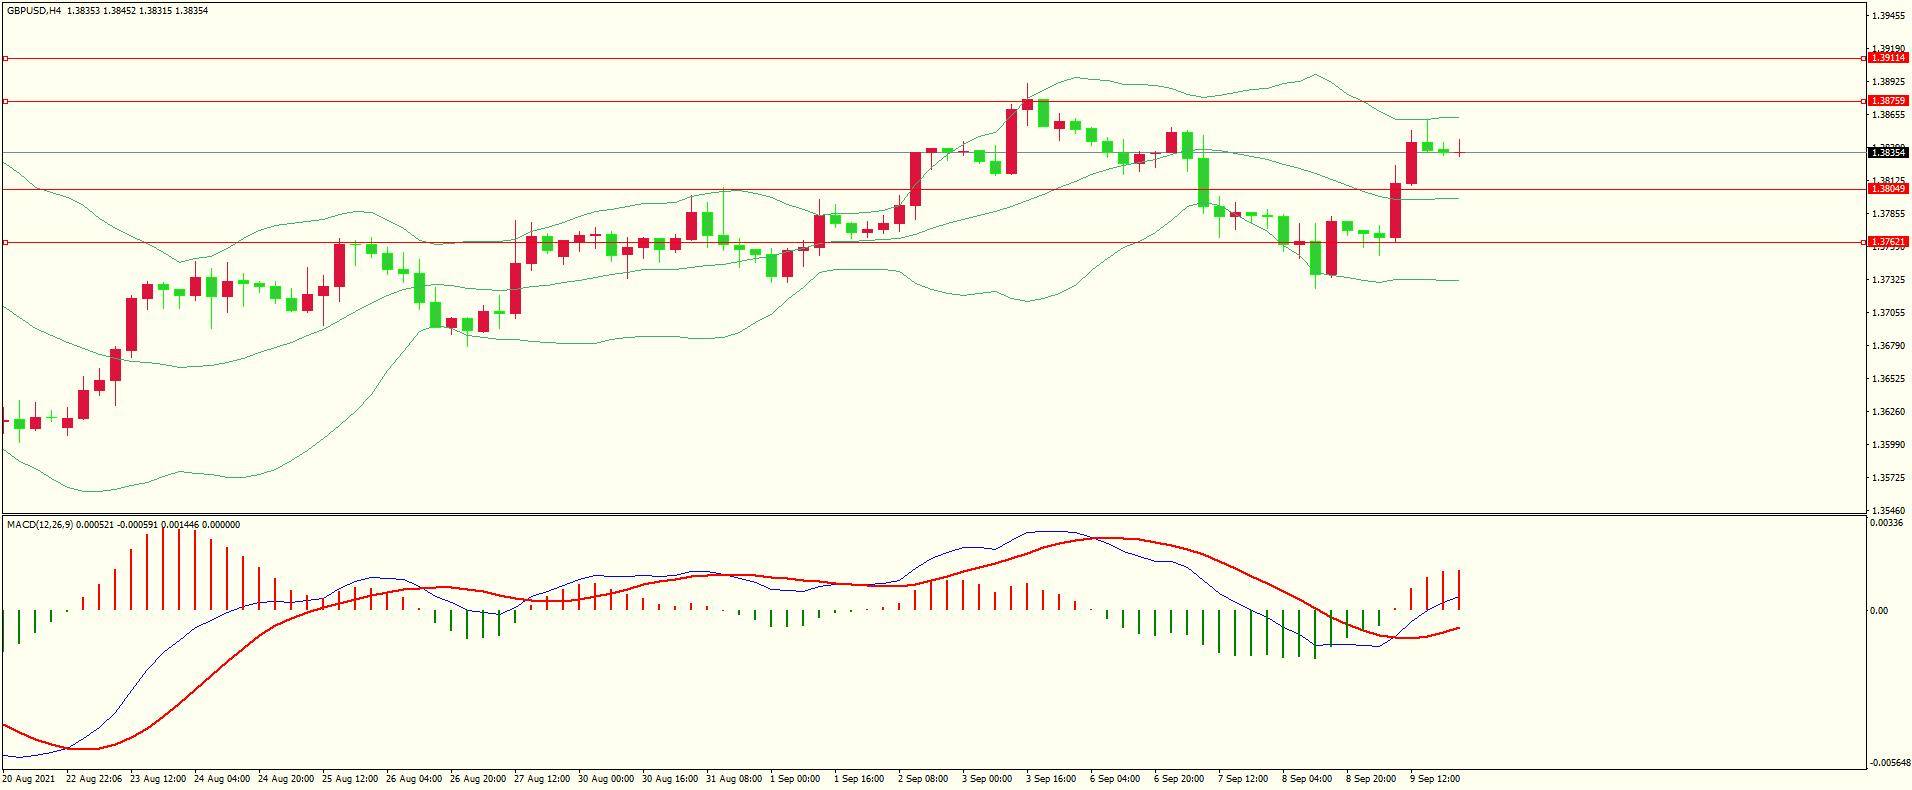Click the 8 Sep 20:00 time axis label

click(x=1371, y=779)
